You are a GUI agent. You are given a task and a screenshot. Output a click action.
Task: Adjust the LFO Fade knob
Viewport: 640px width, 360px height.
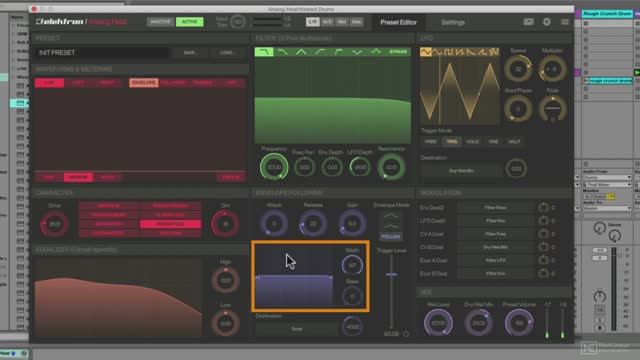[x=553, y=109]
